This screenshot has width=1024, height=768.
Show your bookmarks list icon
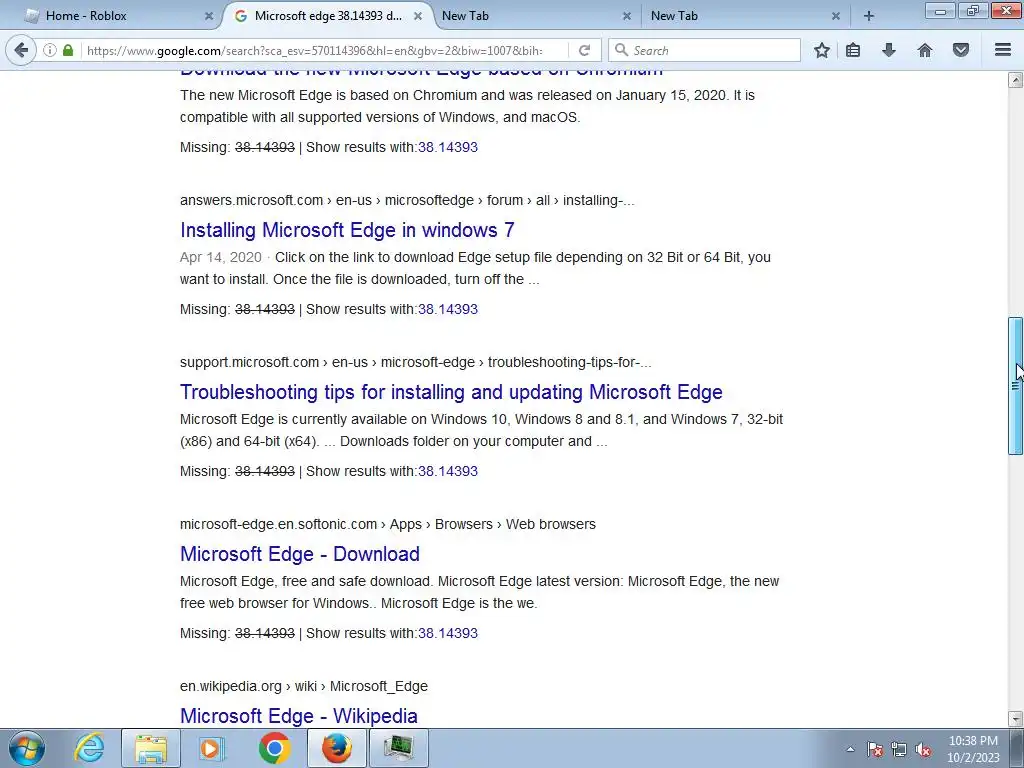(853, 50)
